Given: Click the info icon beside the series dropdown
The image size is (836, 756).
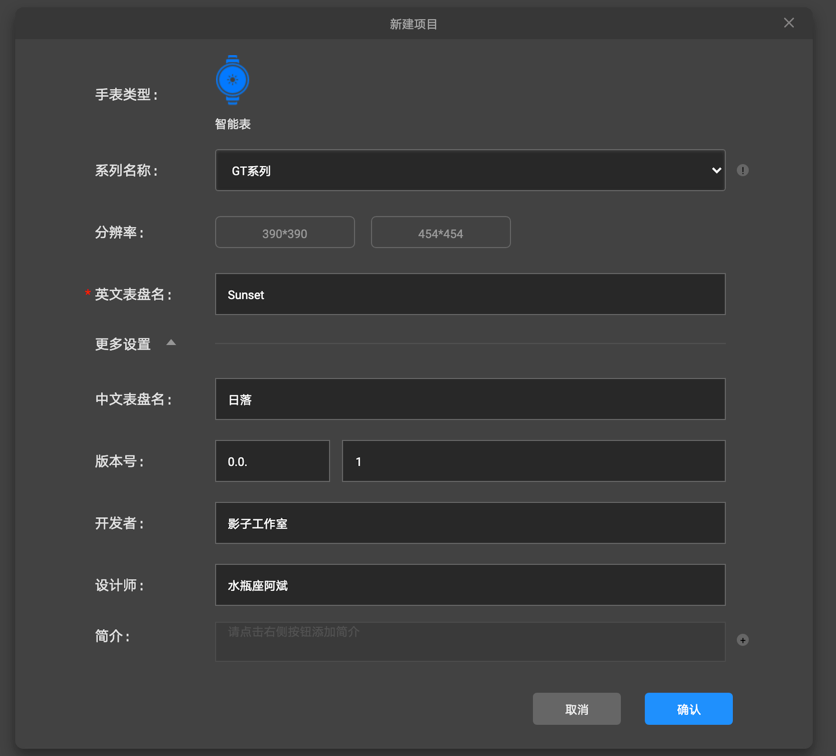Looking at the screenshot, I should click(742, 170).
